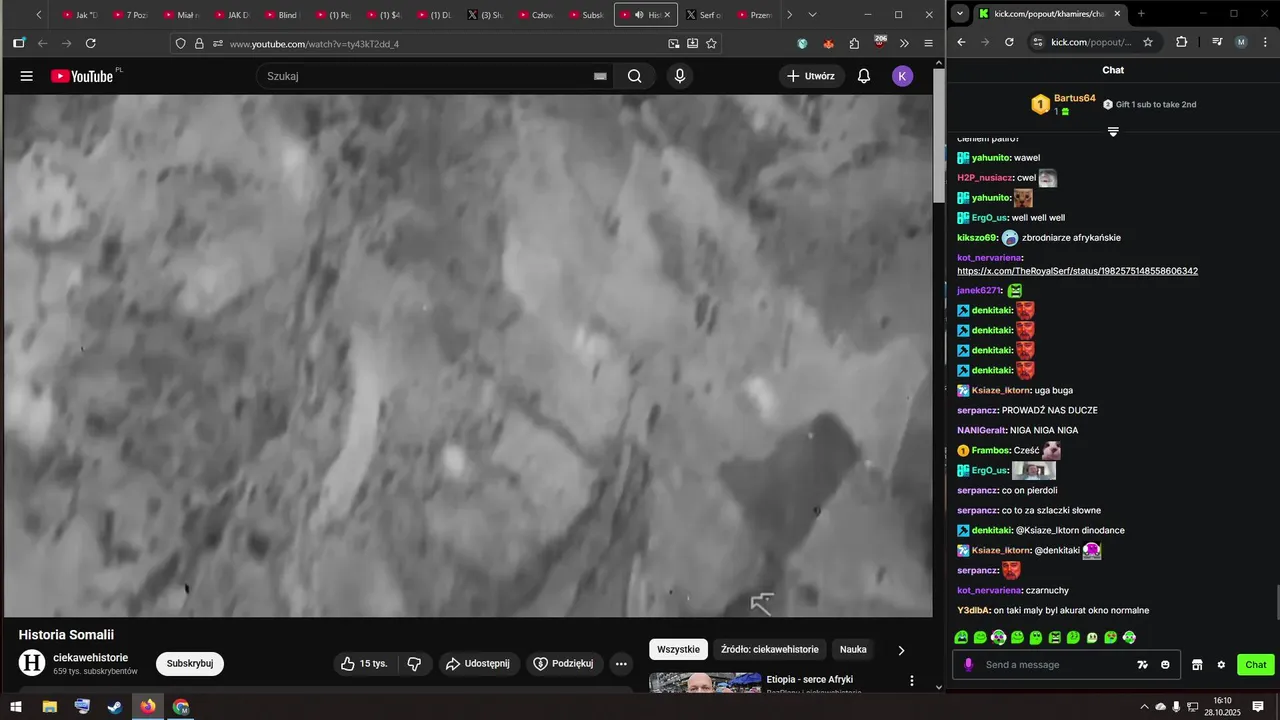Open File Explorer from taskbar
The width and height of the screenshot is (1280, 720).
(49, 706)
